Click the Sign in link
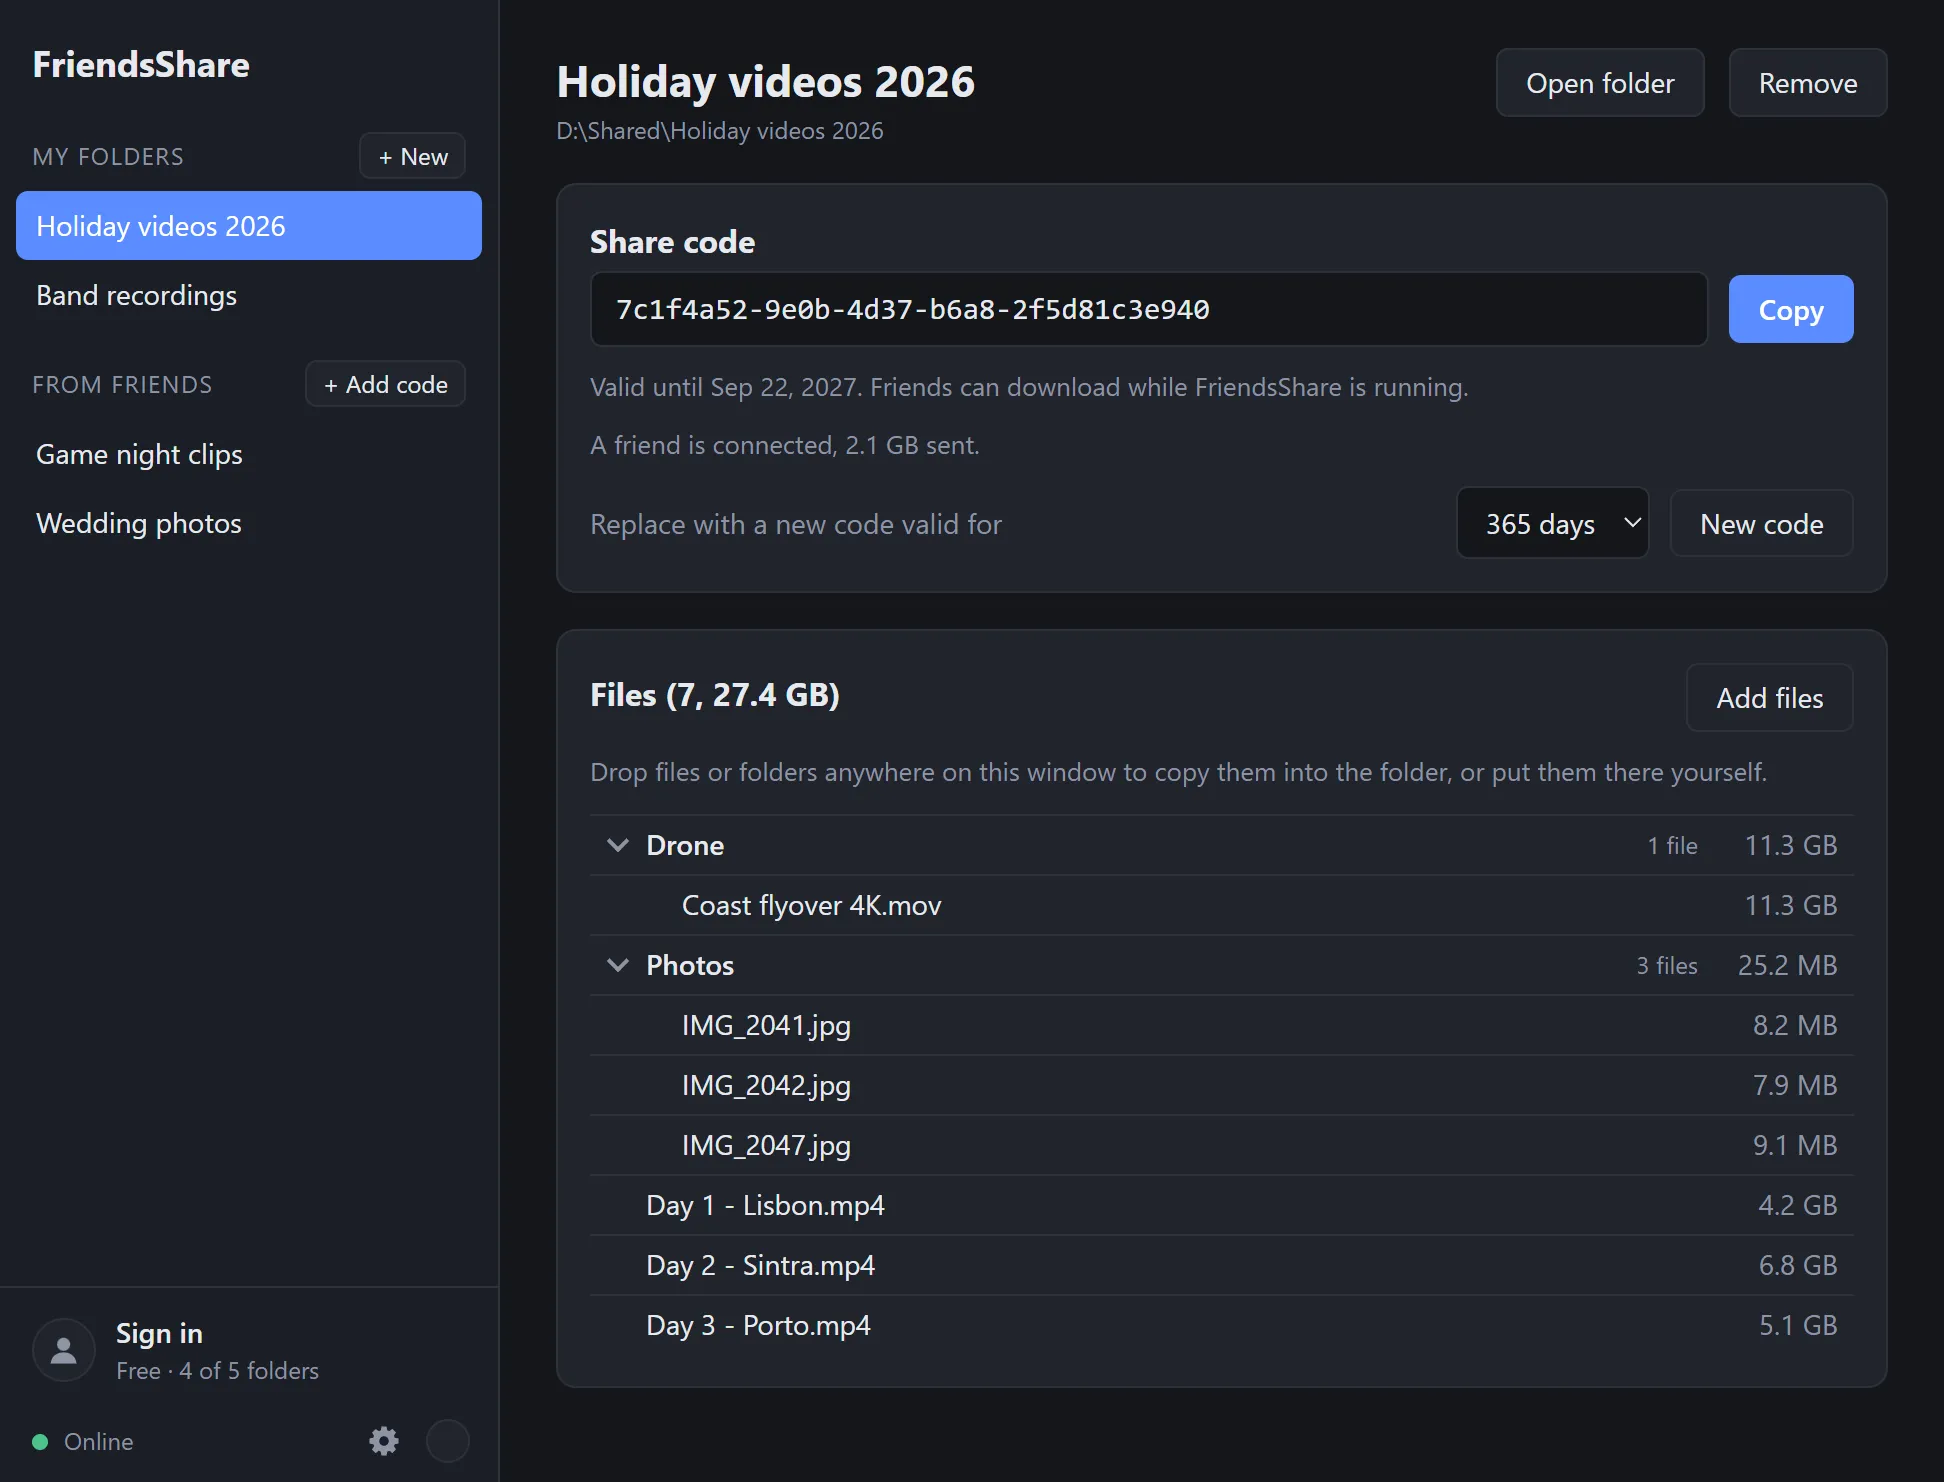The height and width of the screenshot is (1482, 1944). [159, 1333]
